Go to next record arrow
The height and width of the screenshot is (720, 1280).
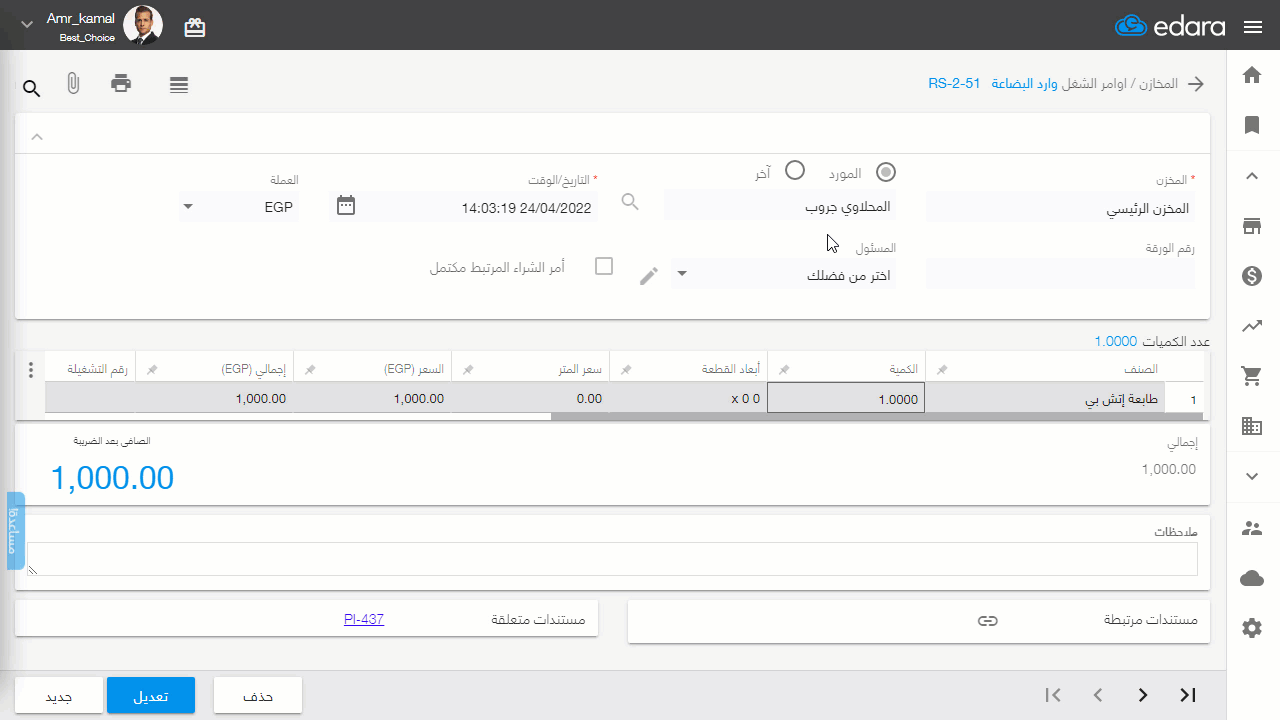pyautogui.click(x=1143, y=695)
